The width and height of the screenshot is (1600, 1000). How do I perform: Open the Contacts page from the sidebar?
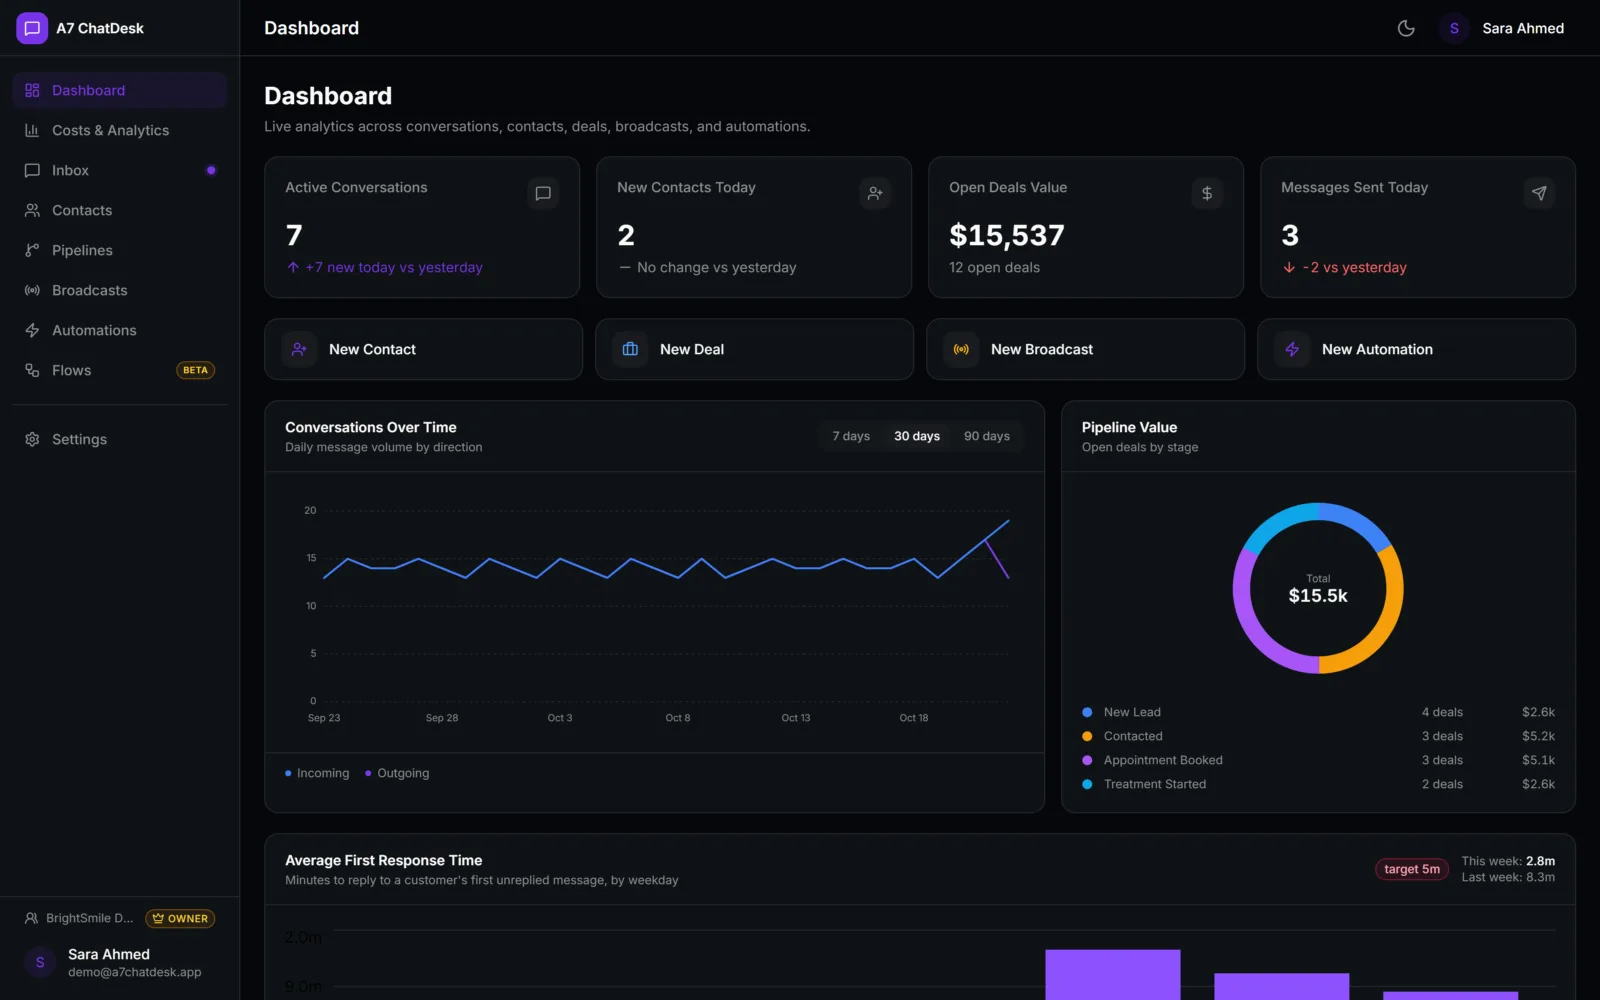(x=120, y=210)
